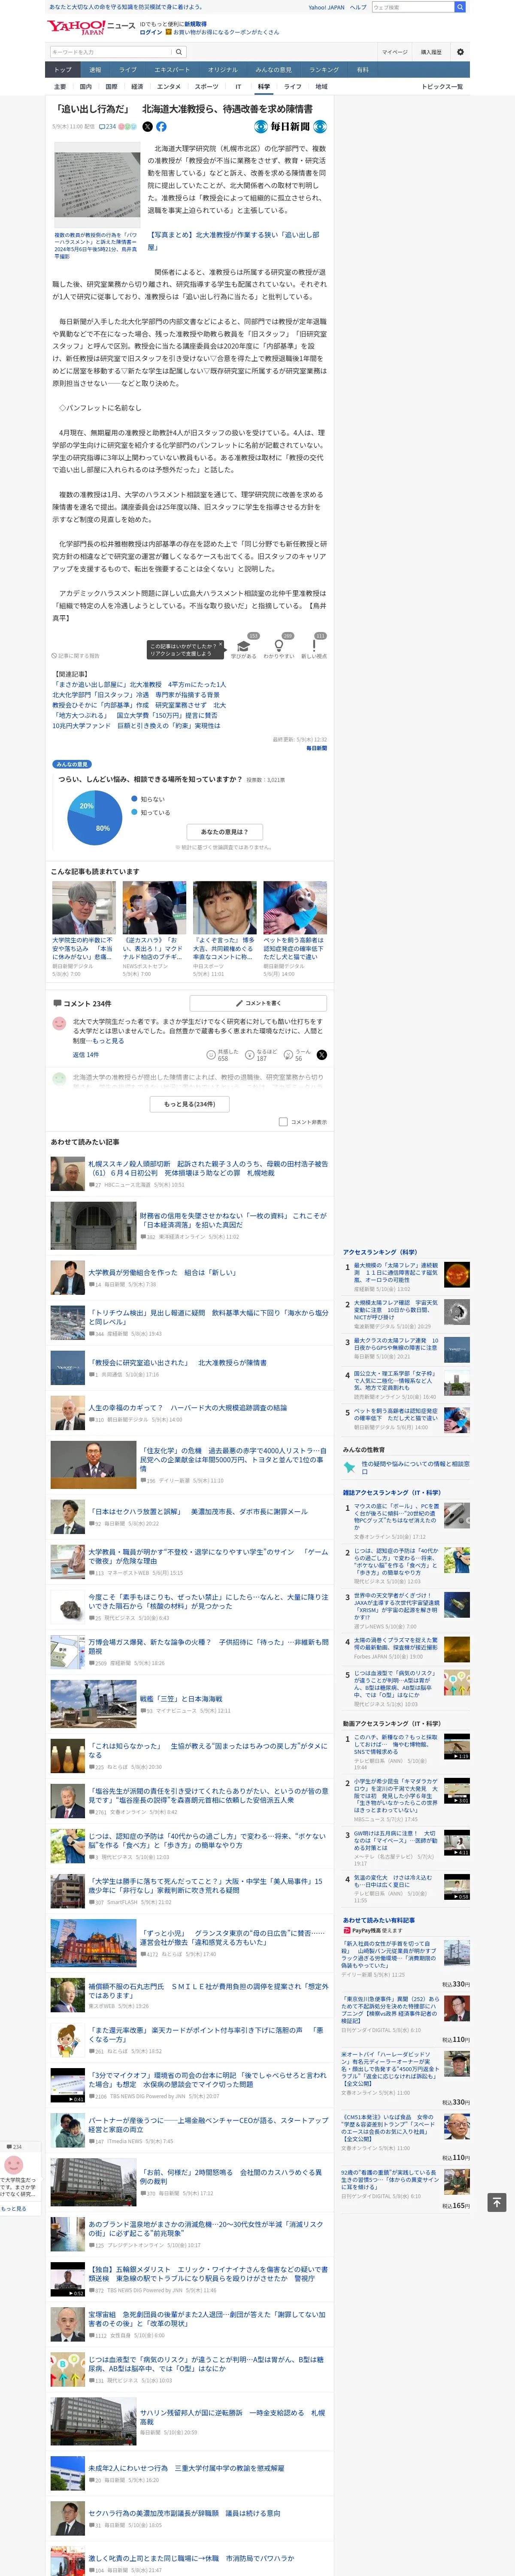
Task: Share the article on X
Action: [x=148, y=127]
